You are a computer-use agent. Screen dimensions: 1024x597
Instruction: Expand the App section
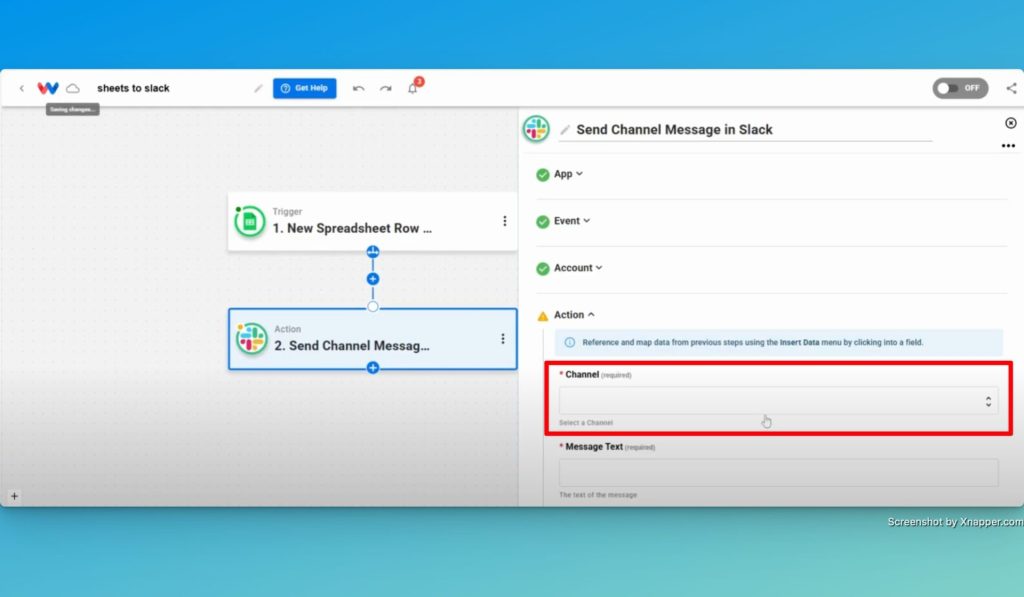568,174
